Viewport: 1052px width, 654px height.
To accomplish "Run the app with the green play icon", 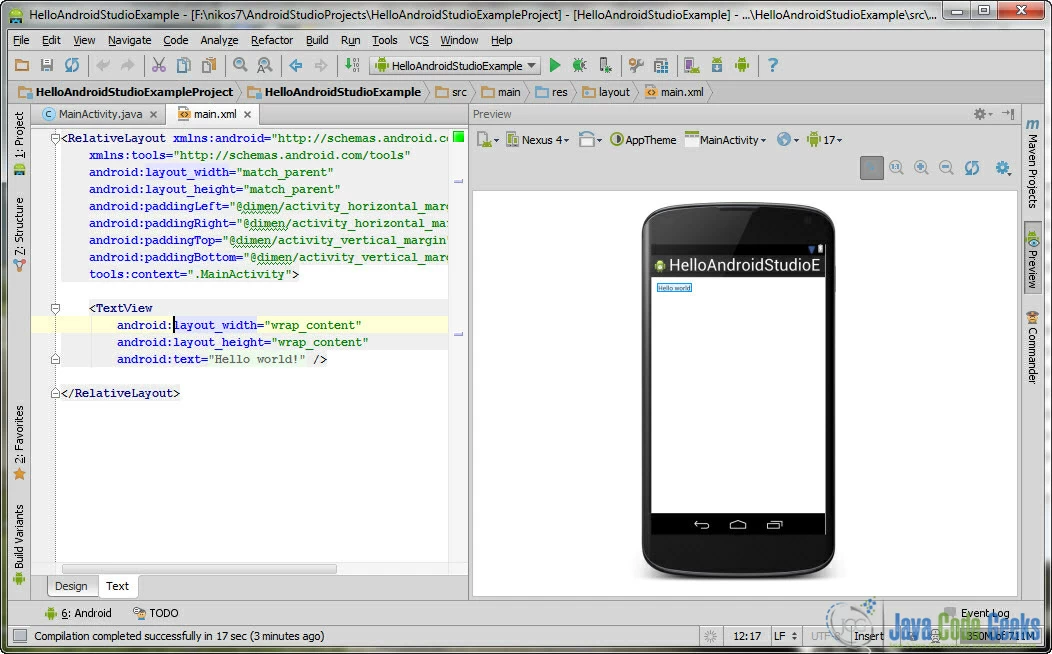I will [555, 65].
